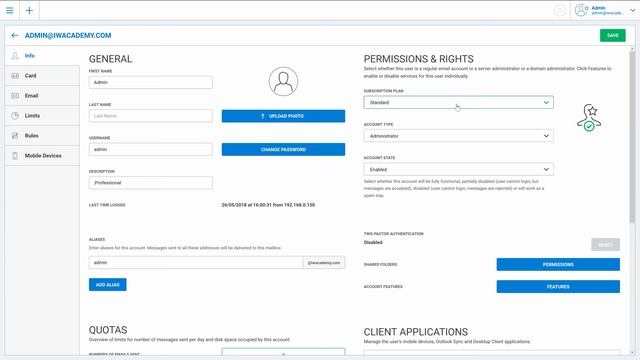Click the Save button
640x360 pixels.
pyautogui.click(x=612, y=36)
